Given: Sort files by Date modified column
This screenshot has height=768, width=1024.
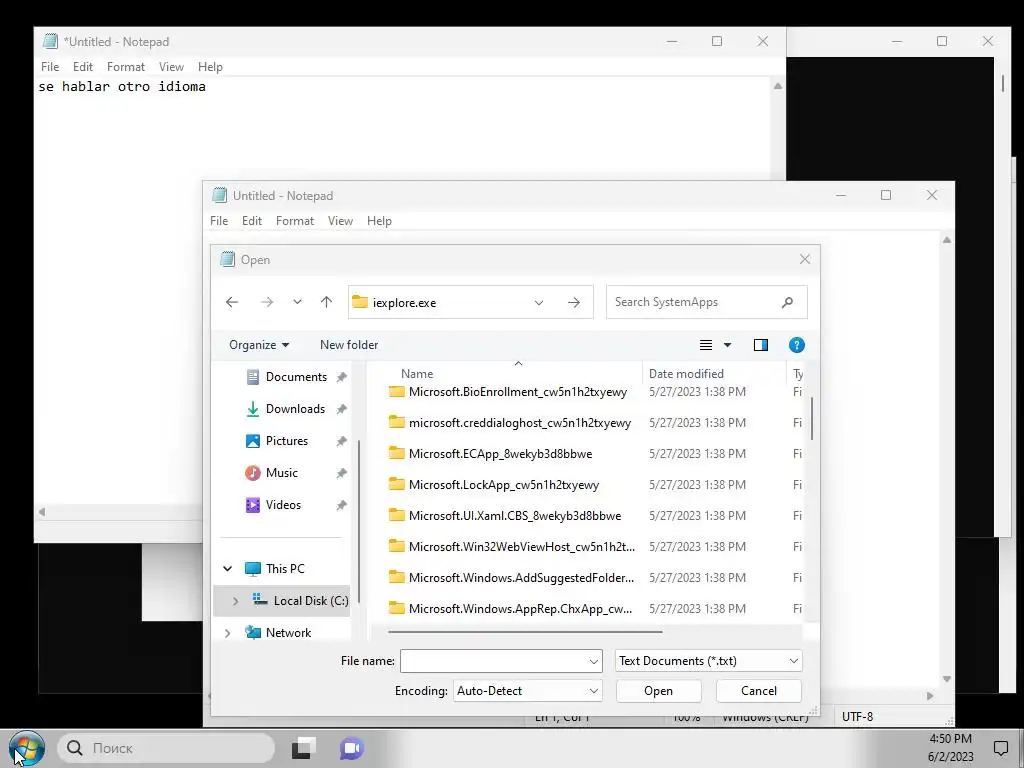Looking at the screenshot, I should point(686,374).
